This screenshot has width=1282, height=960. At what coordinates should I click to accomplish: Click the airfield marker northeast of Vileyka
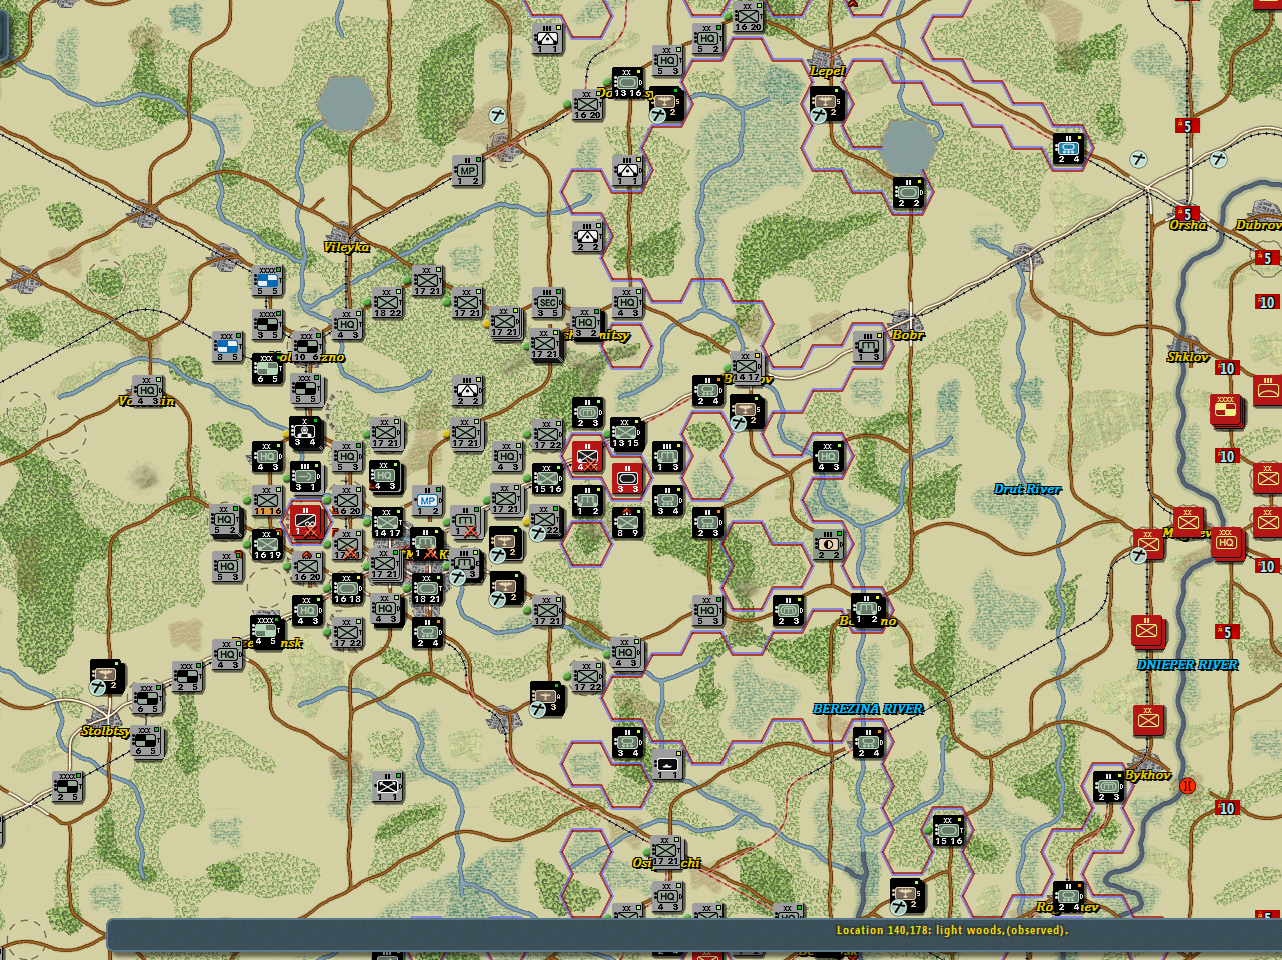[498, 116]
